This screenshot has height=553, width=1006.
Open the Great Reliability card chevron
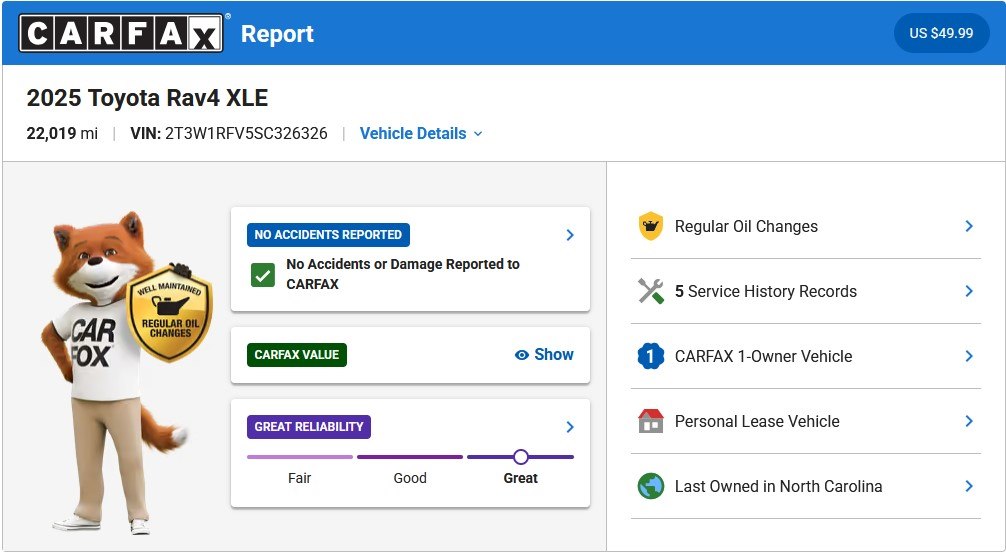[570, 427]
